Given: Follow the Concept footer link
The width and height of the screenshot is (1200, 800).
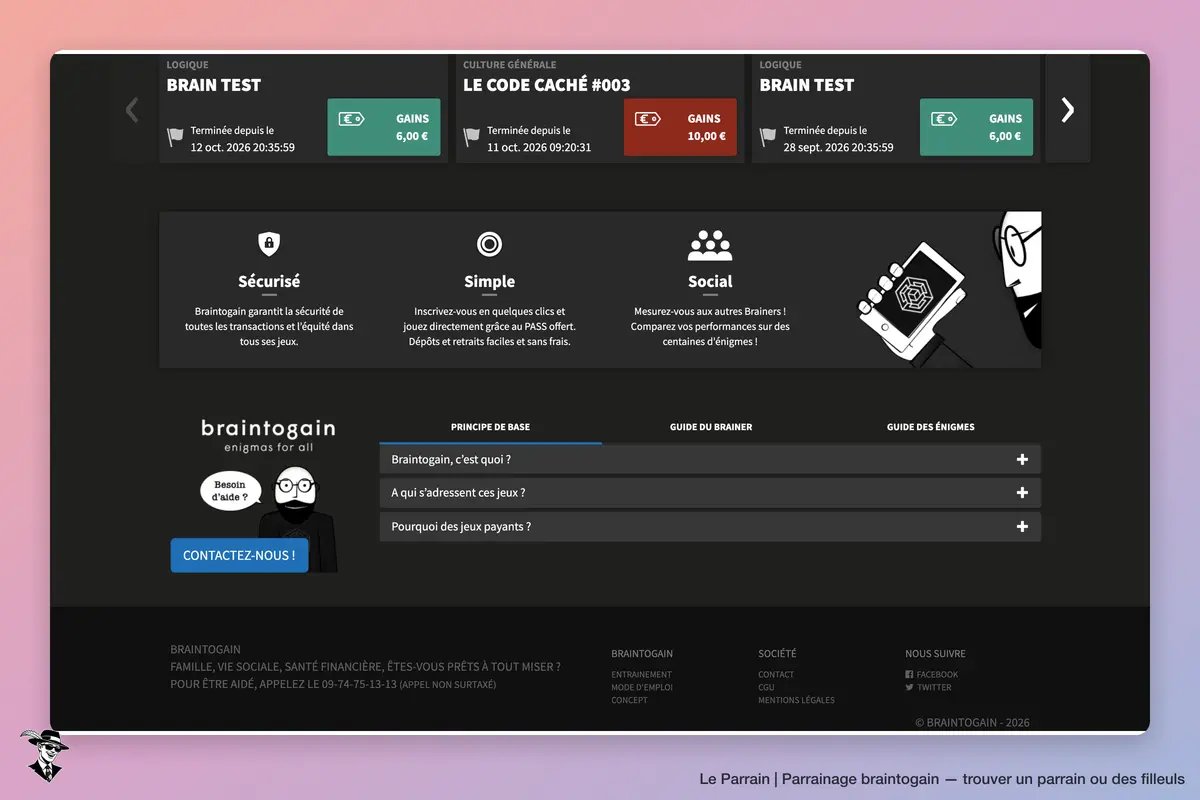Looking at the screenshot, I should click(630, 701).
